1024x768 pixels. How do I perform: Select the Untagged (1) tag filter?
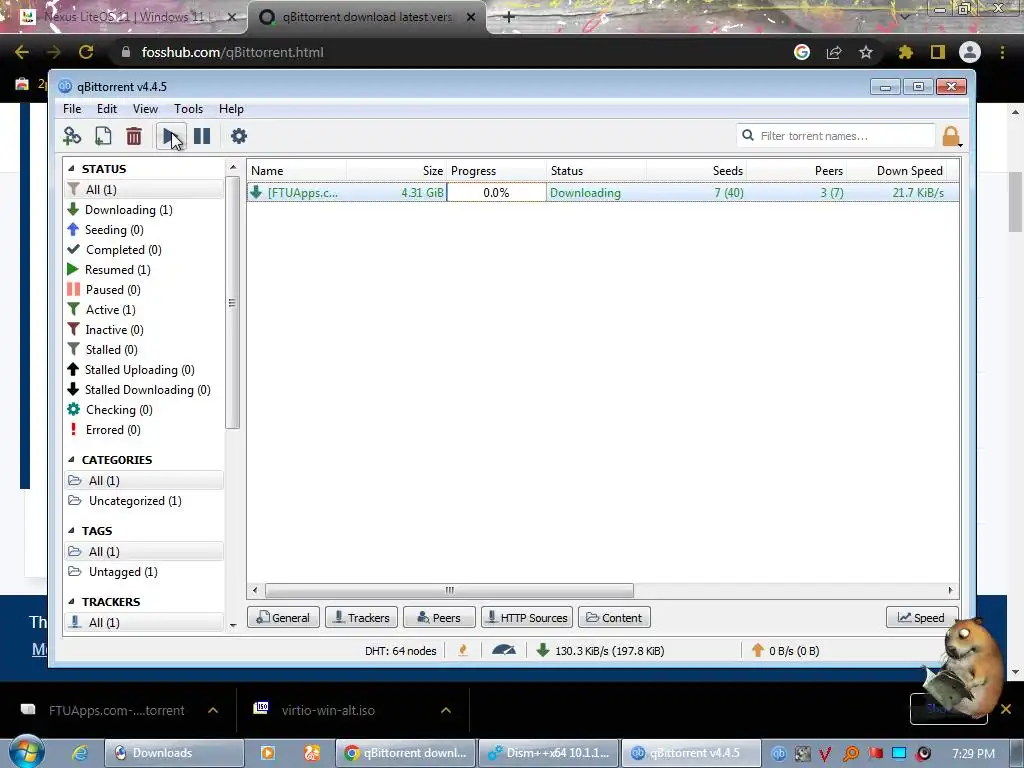122,572
